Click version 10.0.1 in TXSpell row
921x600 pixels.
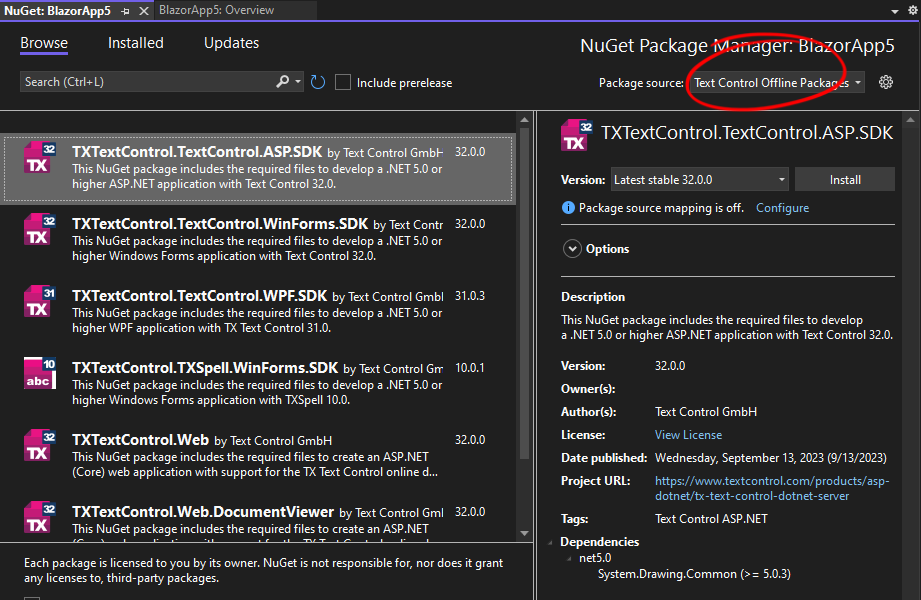[x=470, y=368]
